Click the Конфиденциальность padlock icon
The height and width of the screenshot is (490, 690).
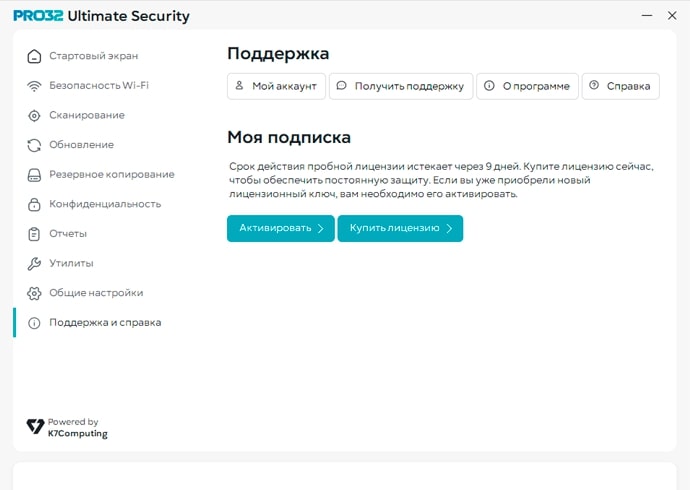pyautogui.click(x=34, y=205)
